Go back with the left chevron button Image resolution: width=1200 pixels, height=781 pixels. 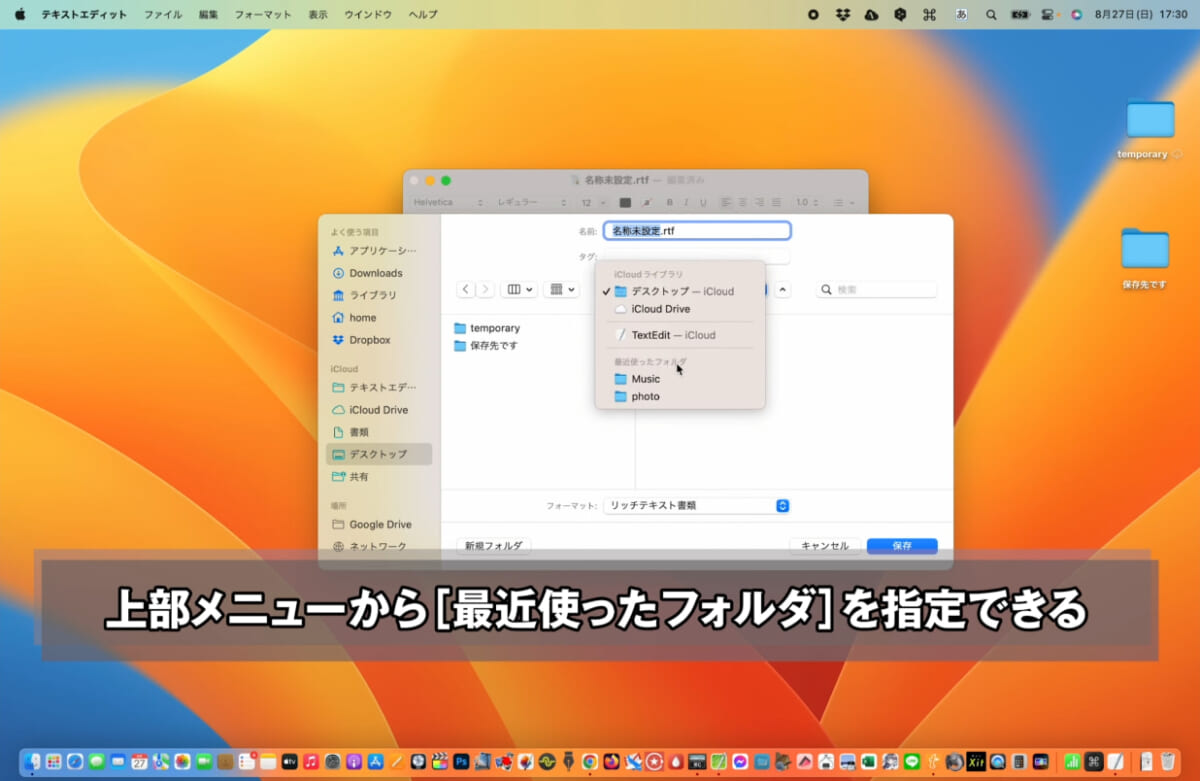point(466,289)
